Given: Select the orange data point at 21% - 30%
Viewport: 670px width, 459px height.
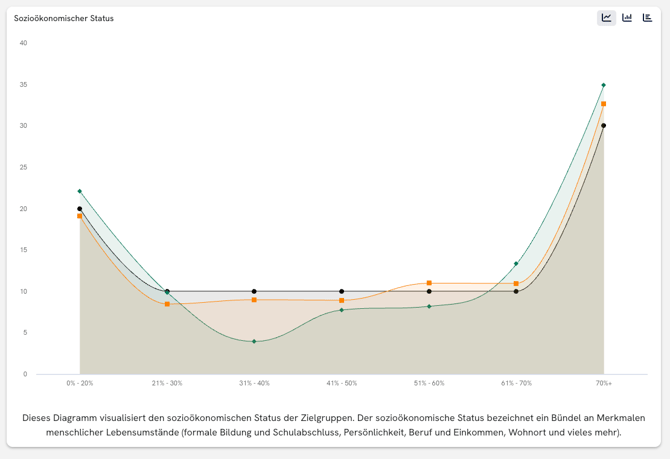Looking at the screenshot, I should [167, 304].
